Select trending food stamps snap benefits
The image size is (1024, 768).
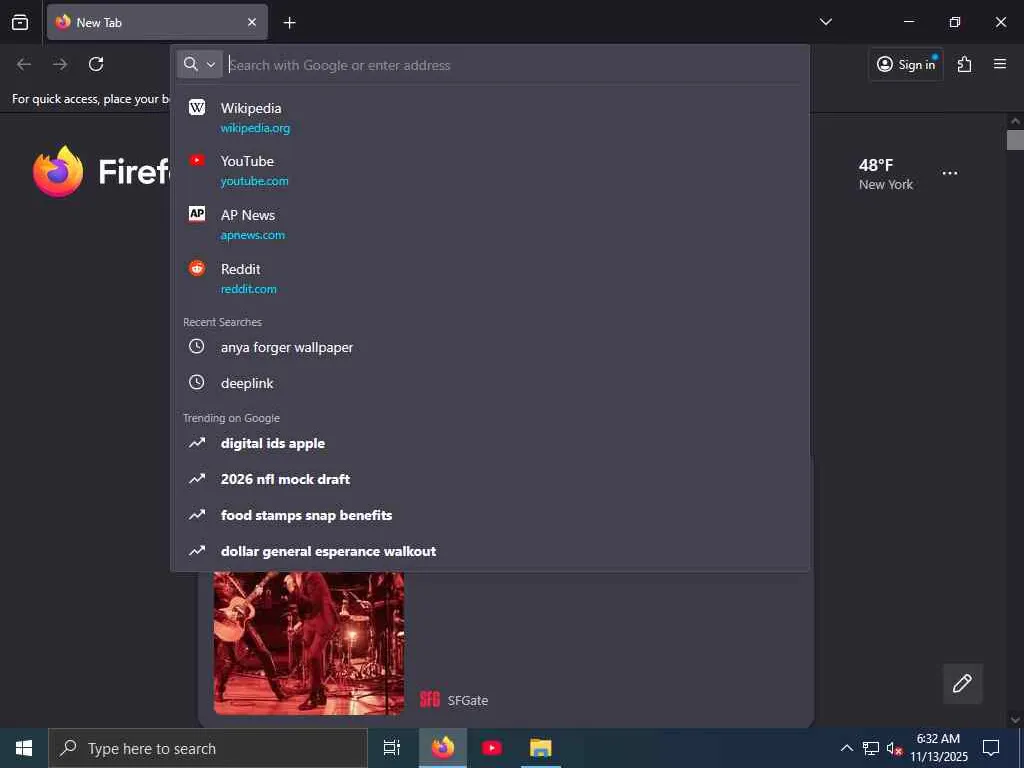[x=490, y=515]
